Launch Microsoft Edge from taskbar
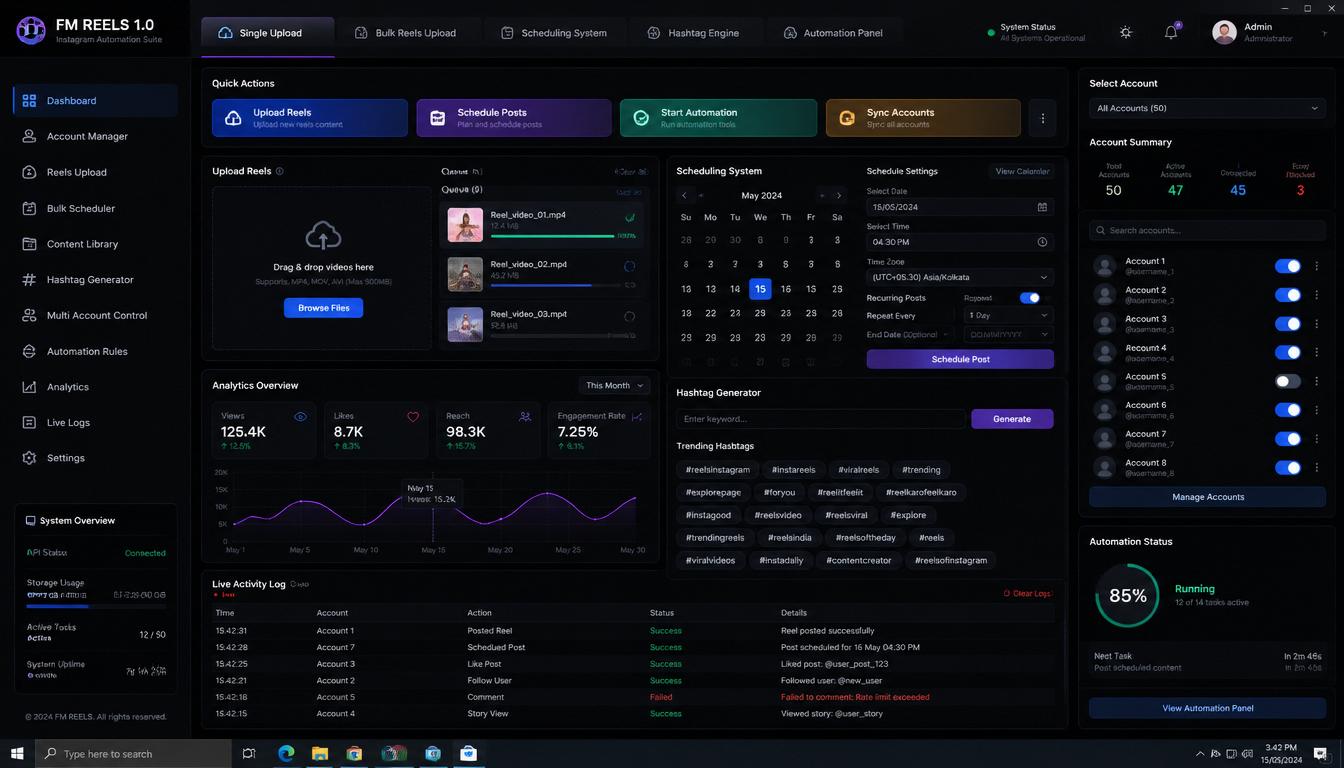This screenshot has height=768, width=1344. [286, 753]
